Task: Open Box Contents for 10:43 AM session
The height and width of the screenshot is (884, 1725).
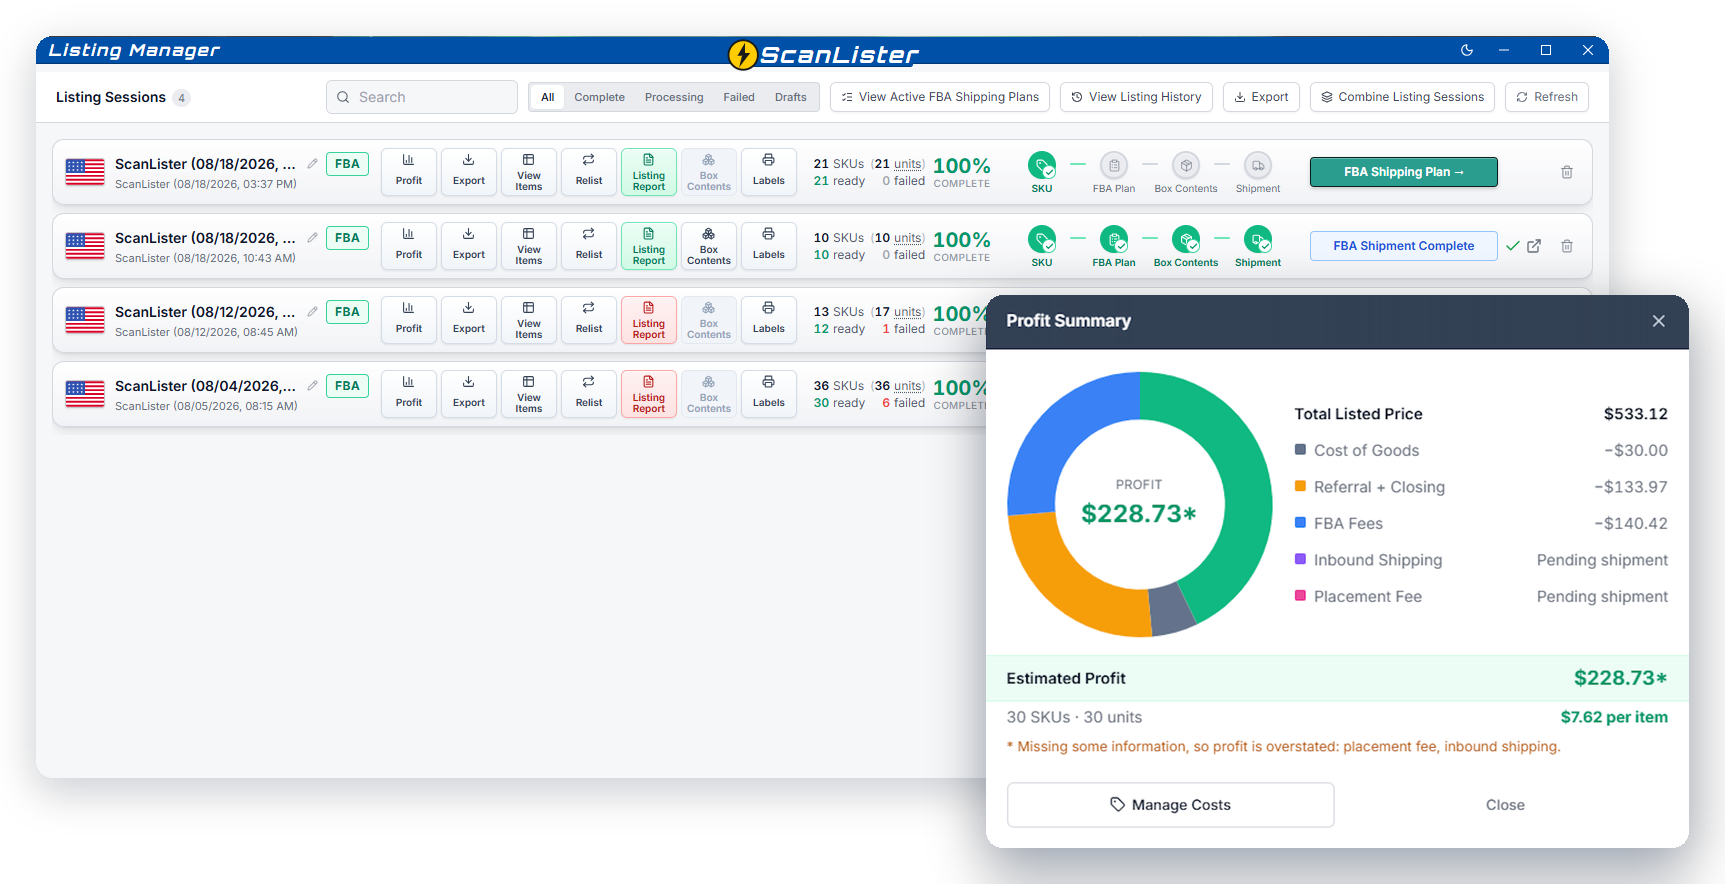Action: point(709,245)
